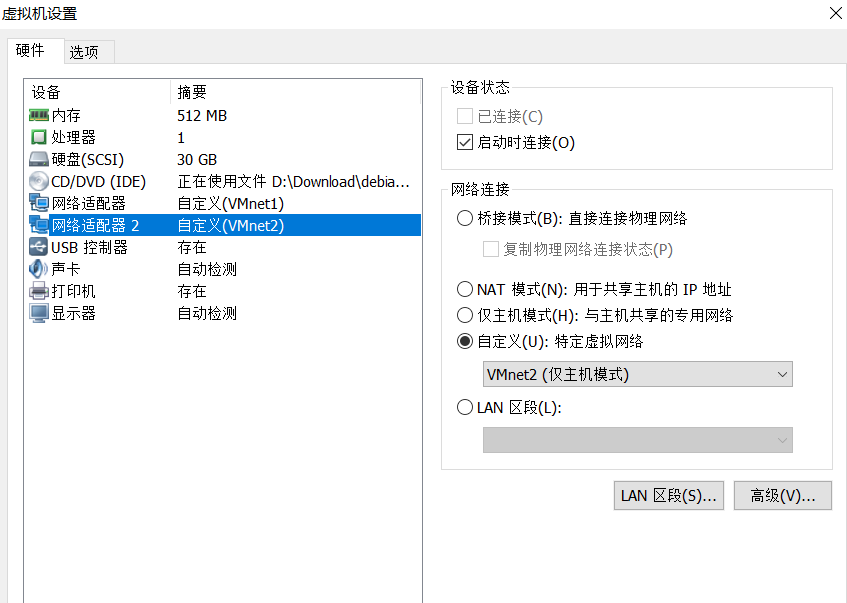Click the LAN 区段(S)... button
The image size is (847, 603).
(669, 496)
